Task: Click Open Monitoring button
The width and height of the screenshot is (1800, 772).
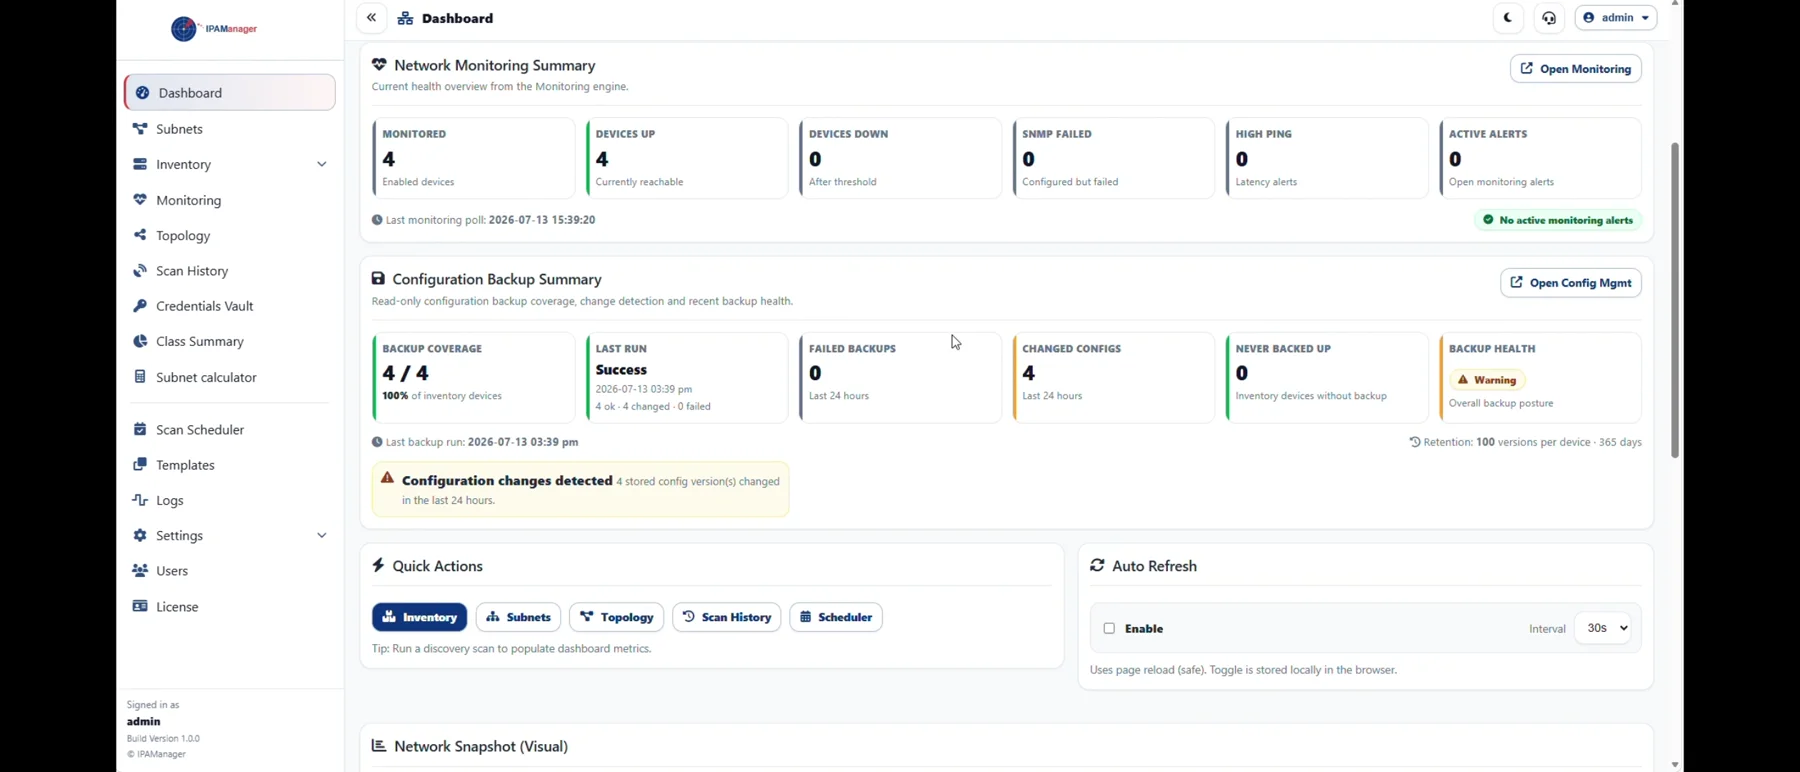Action: [x=1575, y=69]
